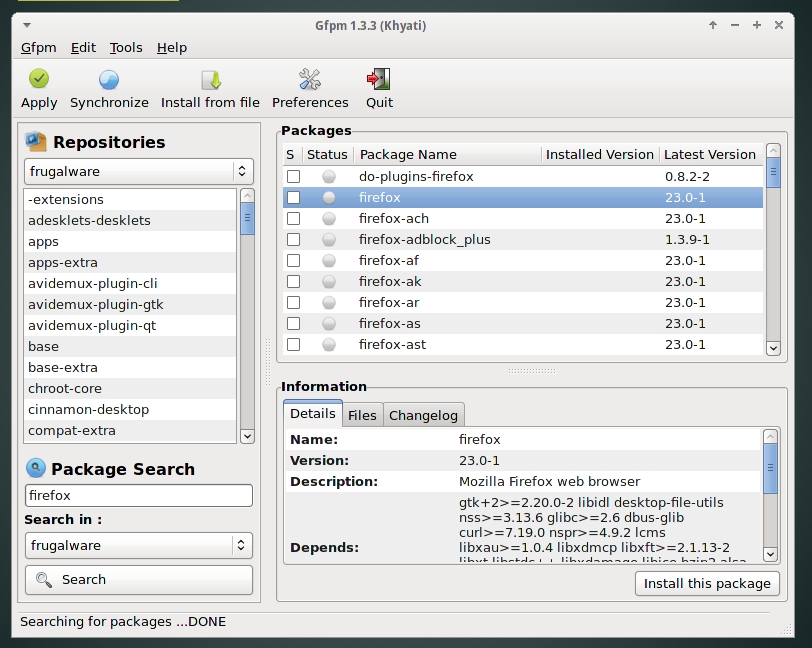Click the Repositories panel icon
This screenshot has width=812, height=648.
36,141
